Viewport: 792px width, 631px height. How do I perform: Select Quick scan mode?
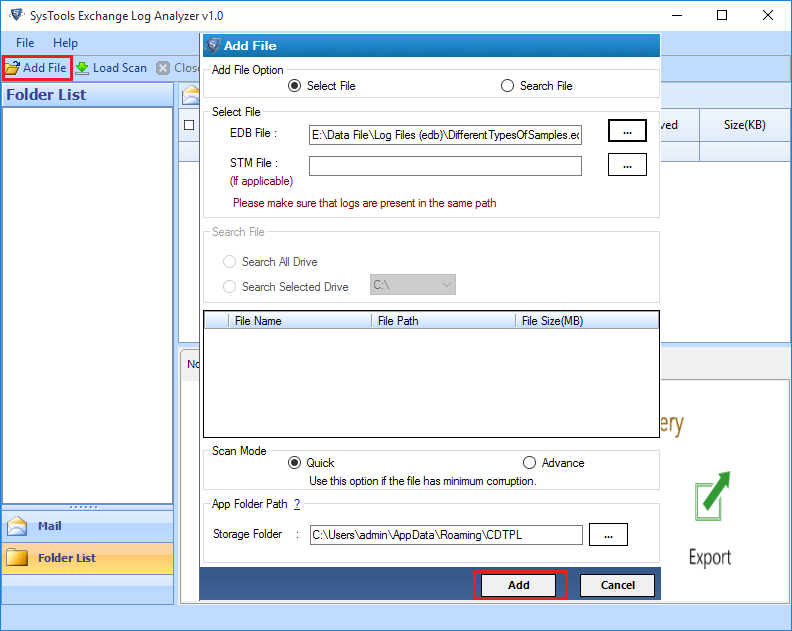311,463
